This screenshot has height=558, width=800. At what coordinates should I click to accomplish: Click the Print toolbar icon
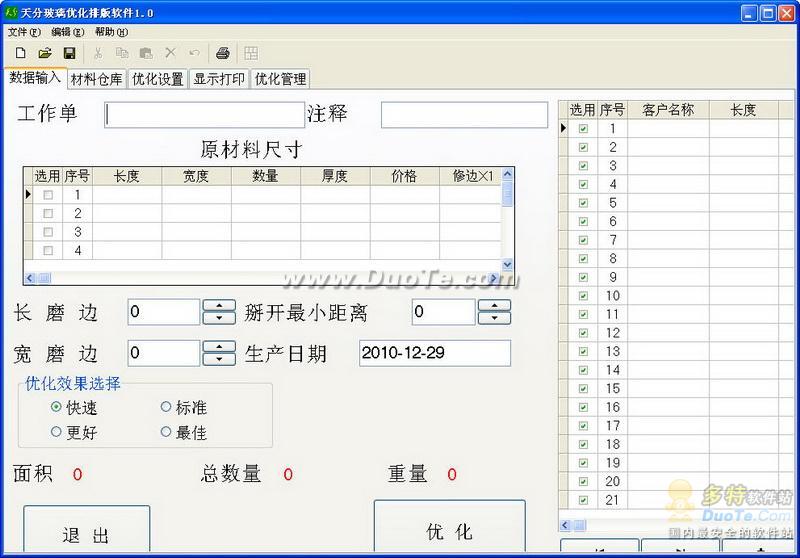tap(223, 53)
